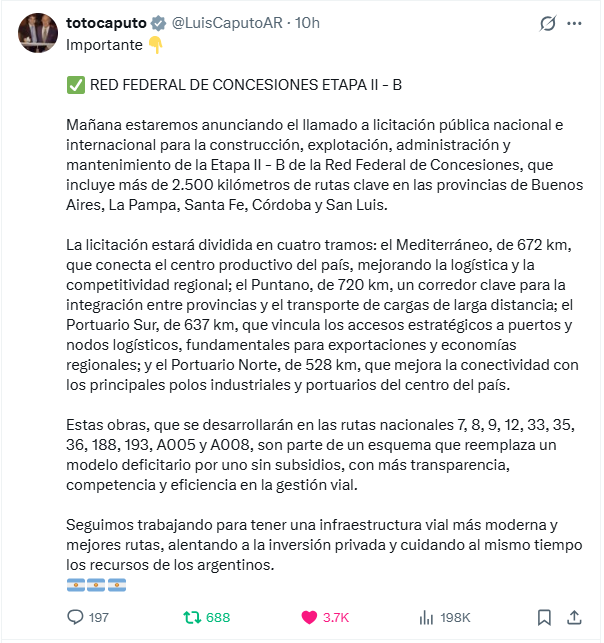Click the pointing-down hand emoji
This screenshot has width=604, height=643.
[155, 44]
